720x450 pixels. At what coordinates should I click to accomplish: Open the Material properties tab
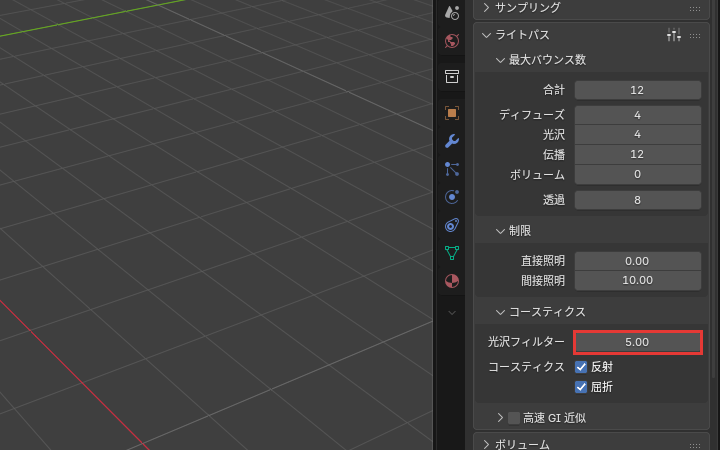pos(452,281)
